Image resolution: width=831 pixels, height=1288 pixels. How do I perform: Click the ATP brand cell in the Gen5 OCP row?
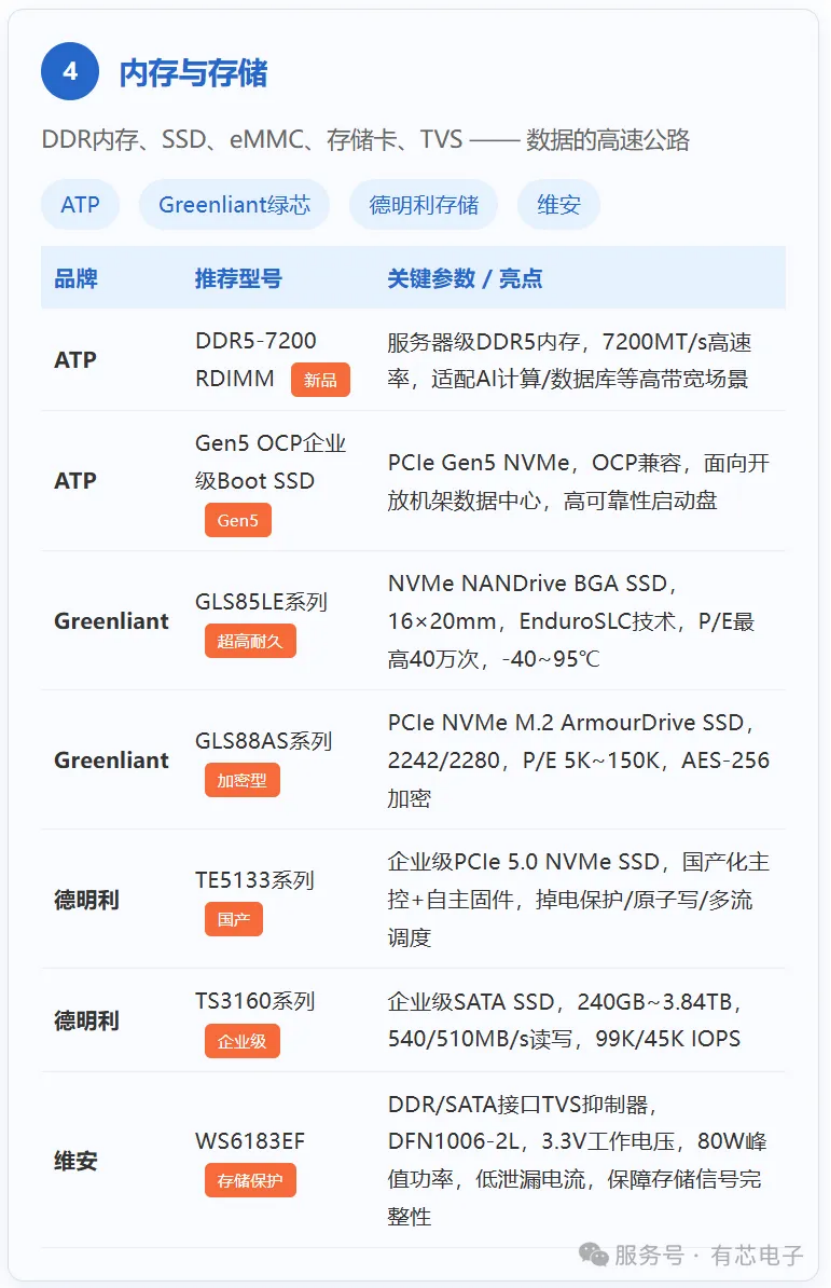point(75,481)
